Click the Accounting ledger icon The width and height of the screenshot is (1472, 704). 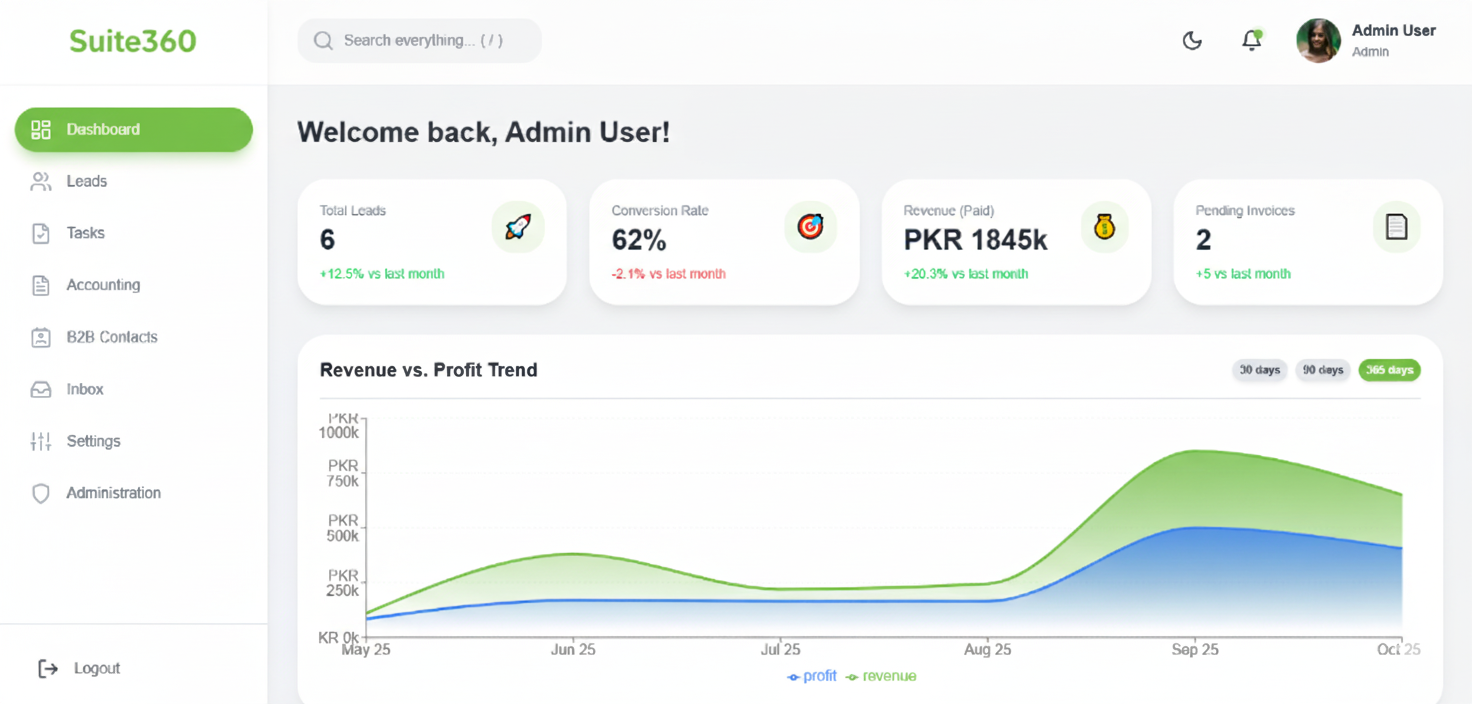(x=40, y=285)
